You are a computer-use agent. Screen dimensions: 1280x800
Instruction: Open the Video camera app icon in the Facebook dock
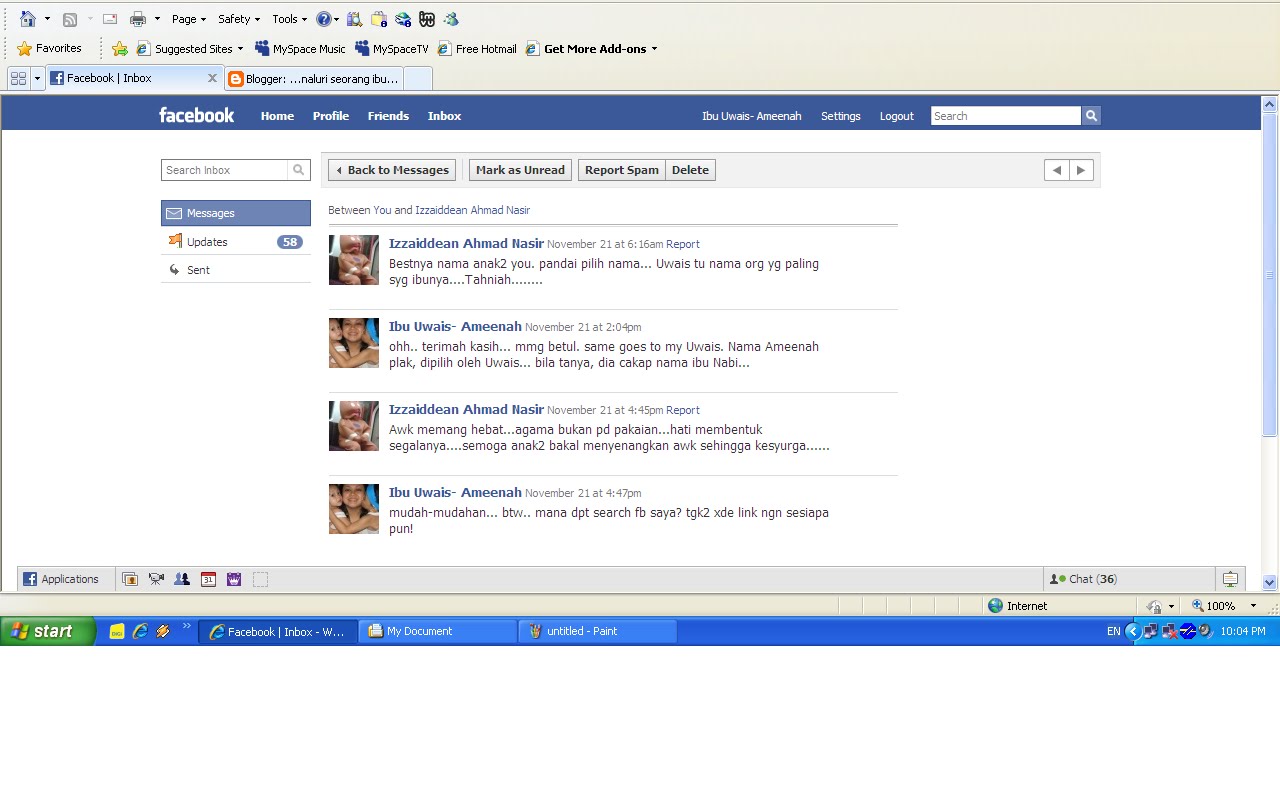click(156, 579)
